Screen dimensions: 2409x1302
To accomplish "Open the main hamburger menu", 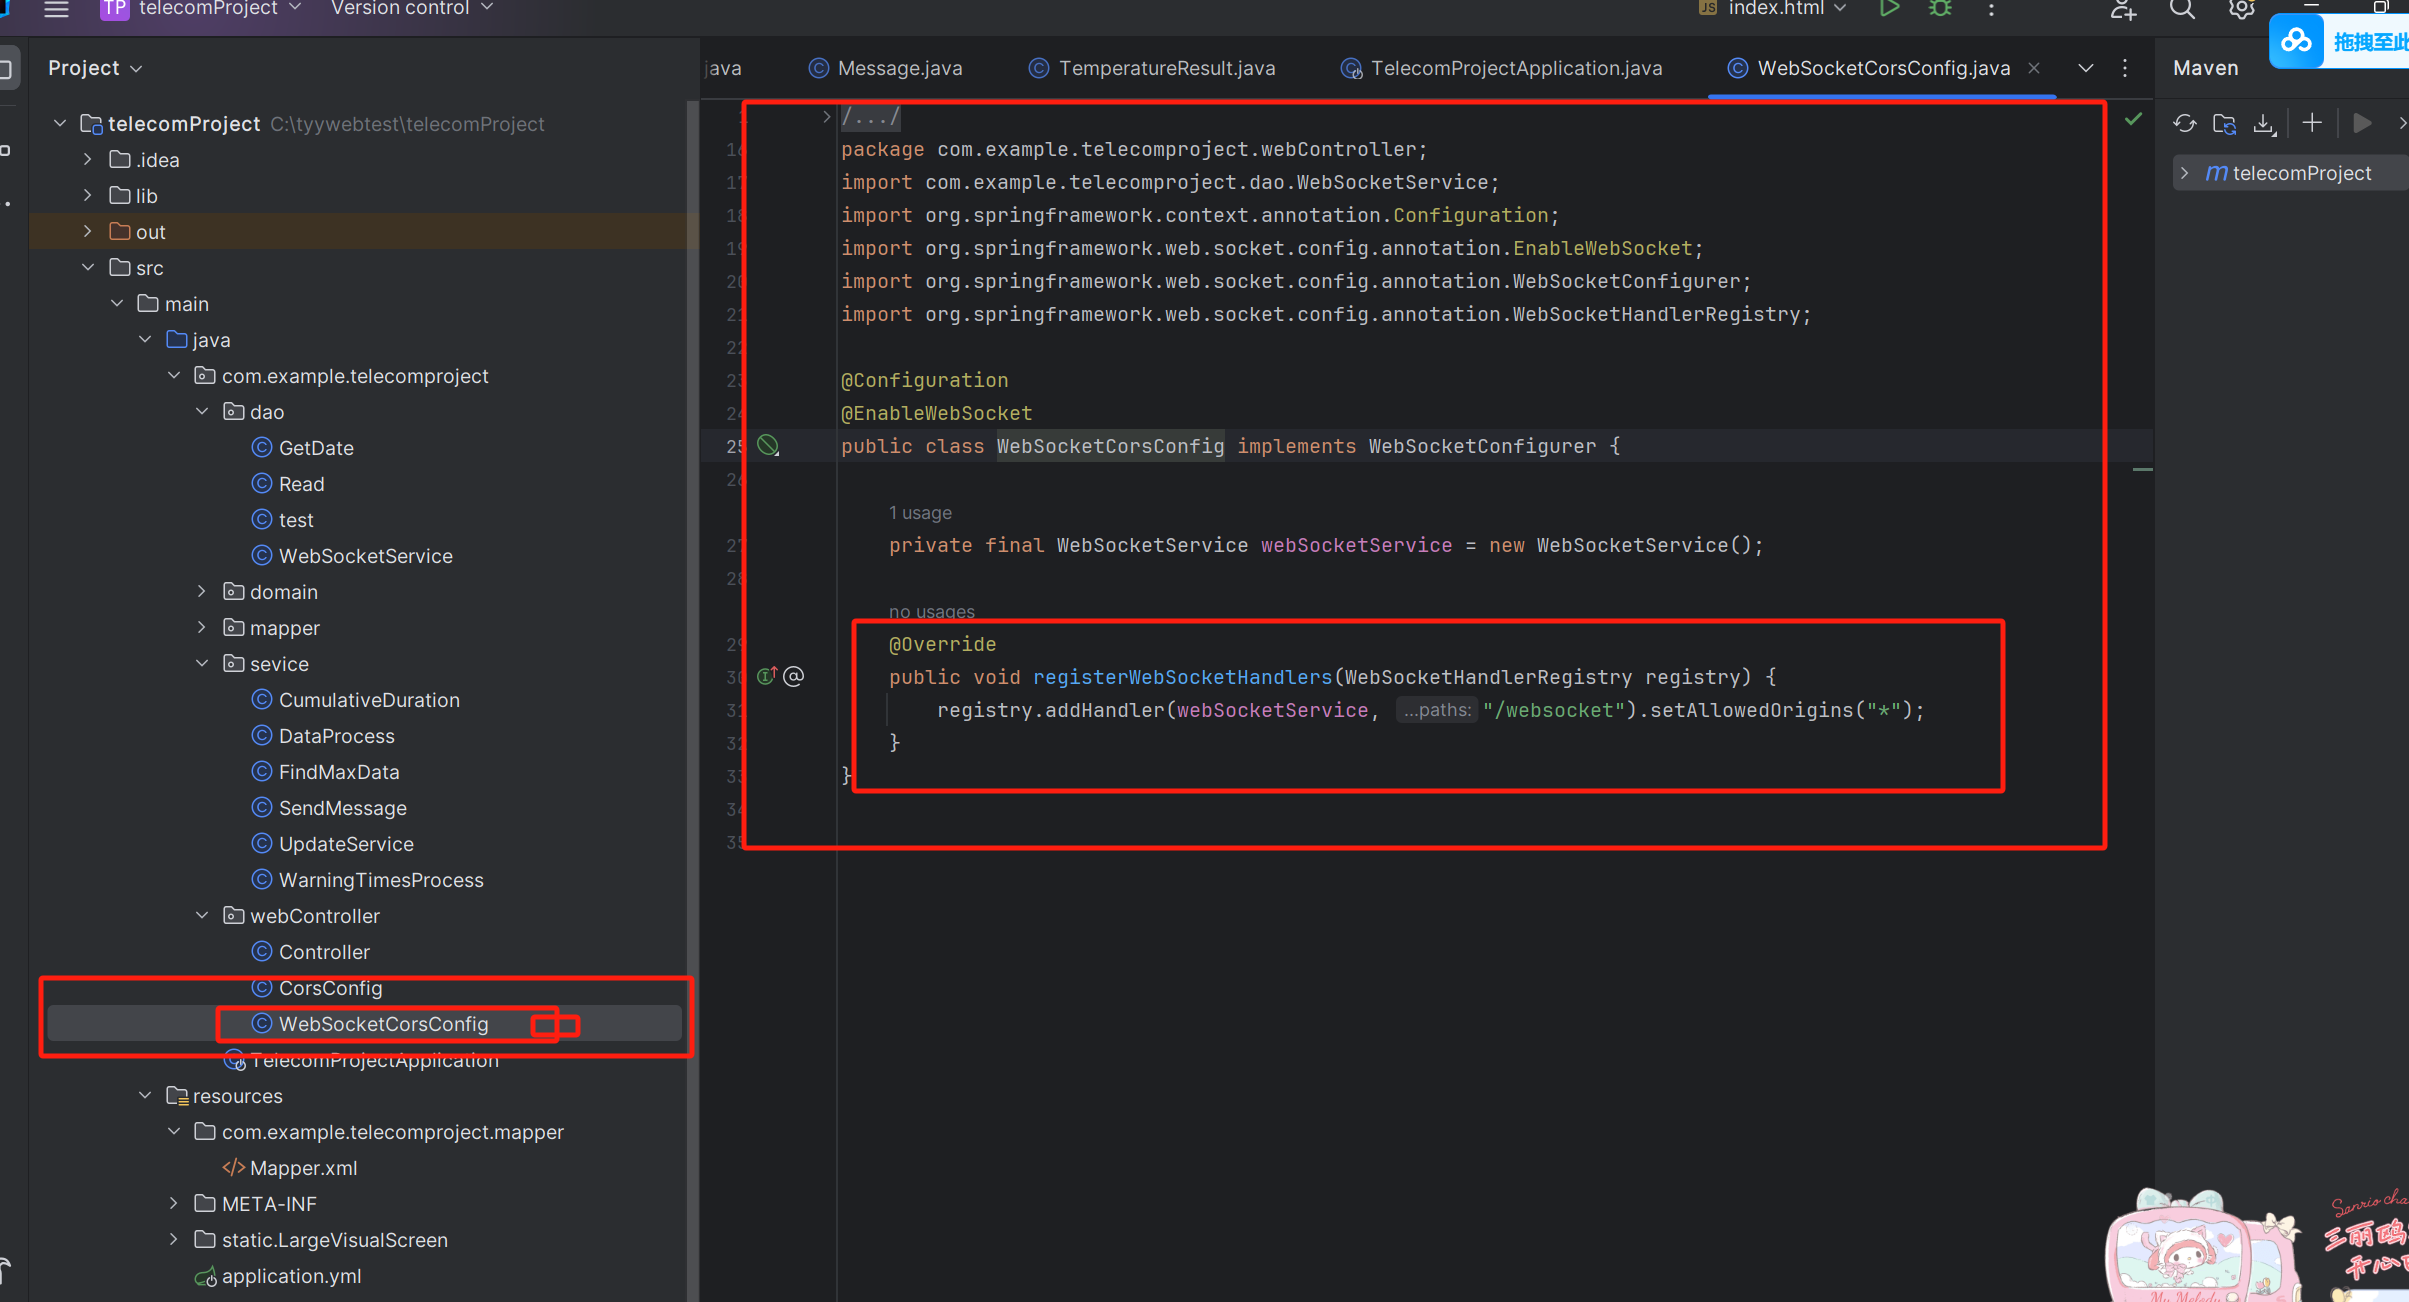I will 56,10.
